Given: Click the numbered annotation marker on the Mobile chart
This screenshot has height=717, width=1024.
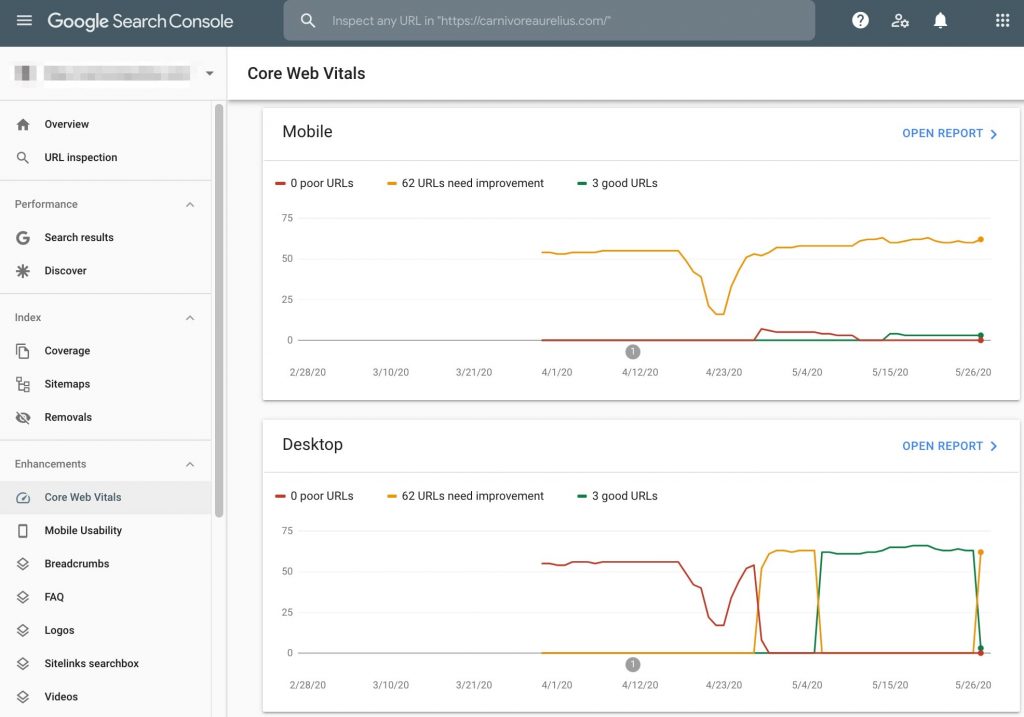Looking at the screenshot, I should click(x=632, y=351).
